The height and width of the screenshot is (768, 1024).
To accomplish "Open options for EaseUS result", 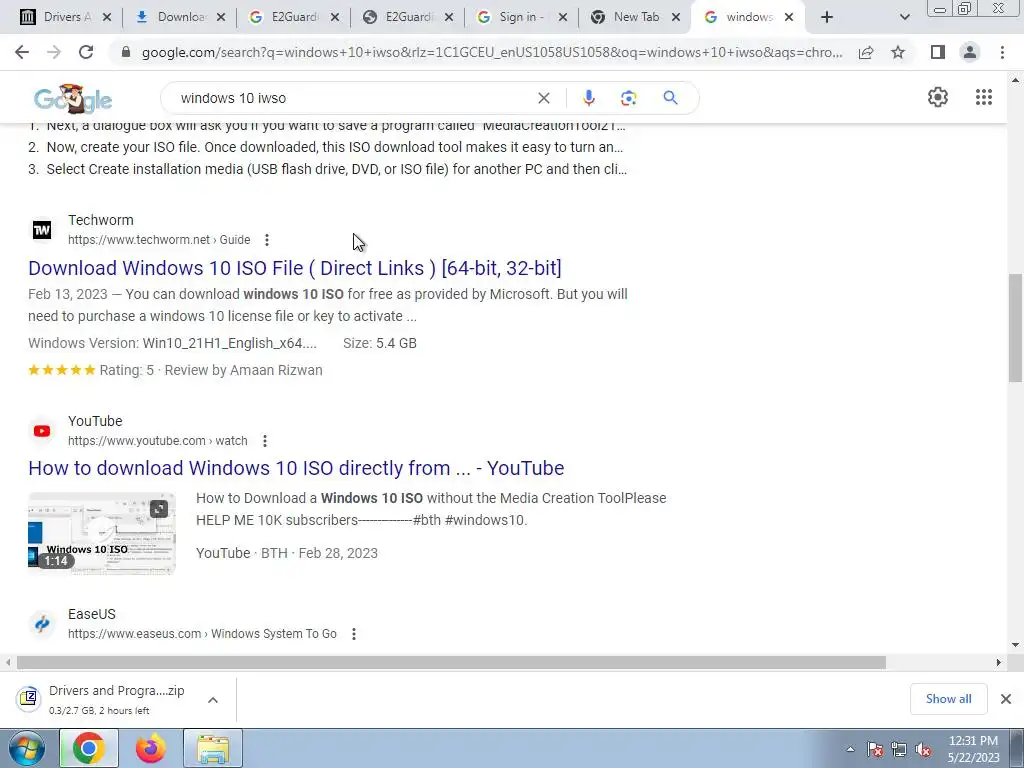I will (x=353, y=633).
